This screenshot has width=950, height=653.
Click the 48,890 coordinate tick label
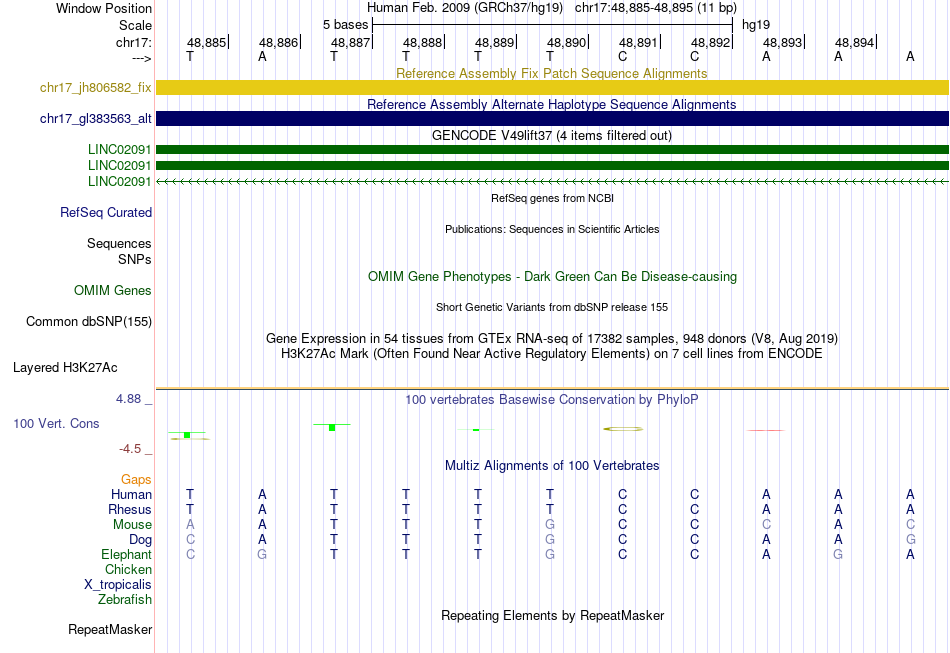click(x=566, y=42)
